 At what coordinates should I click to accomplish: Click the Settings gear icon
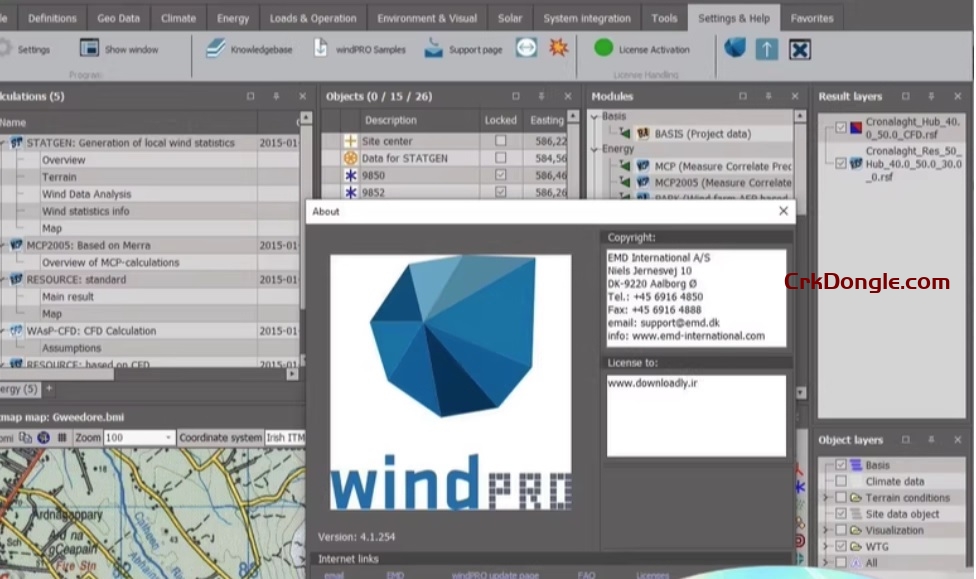(10, 47)
